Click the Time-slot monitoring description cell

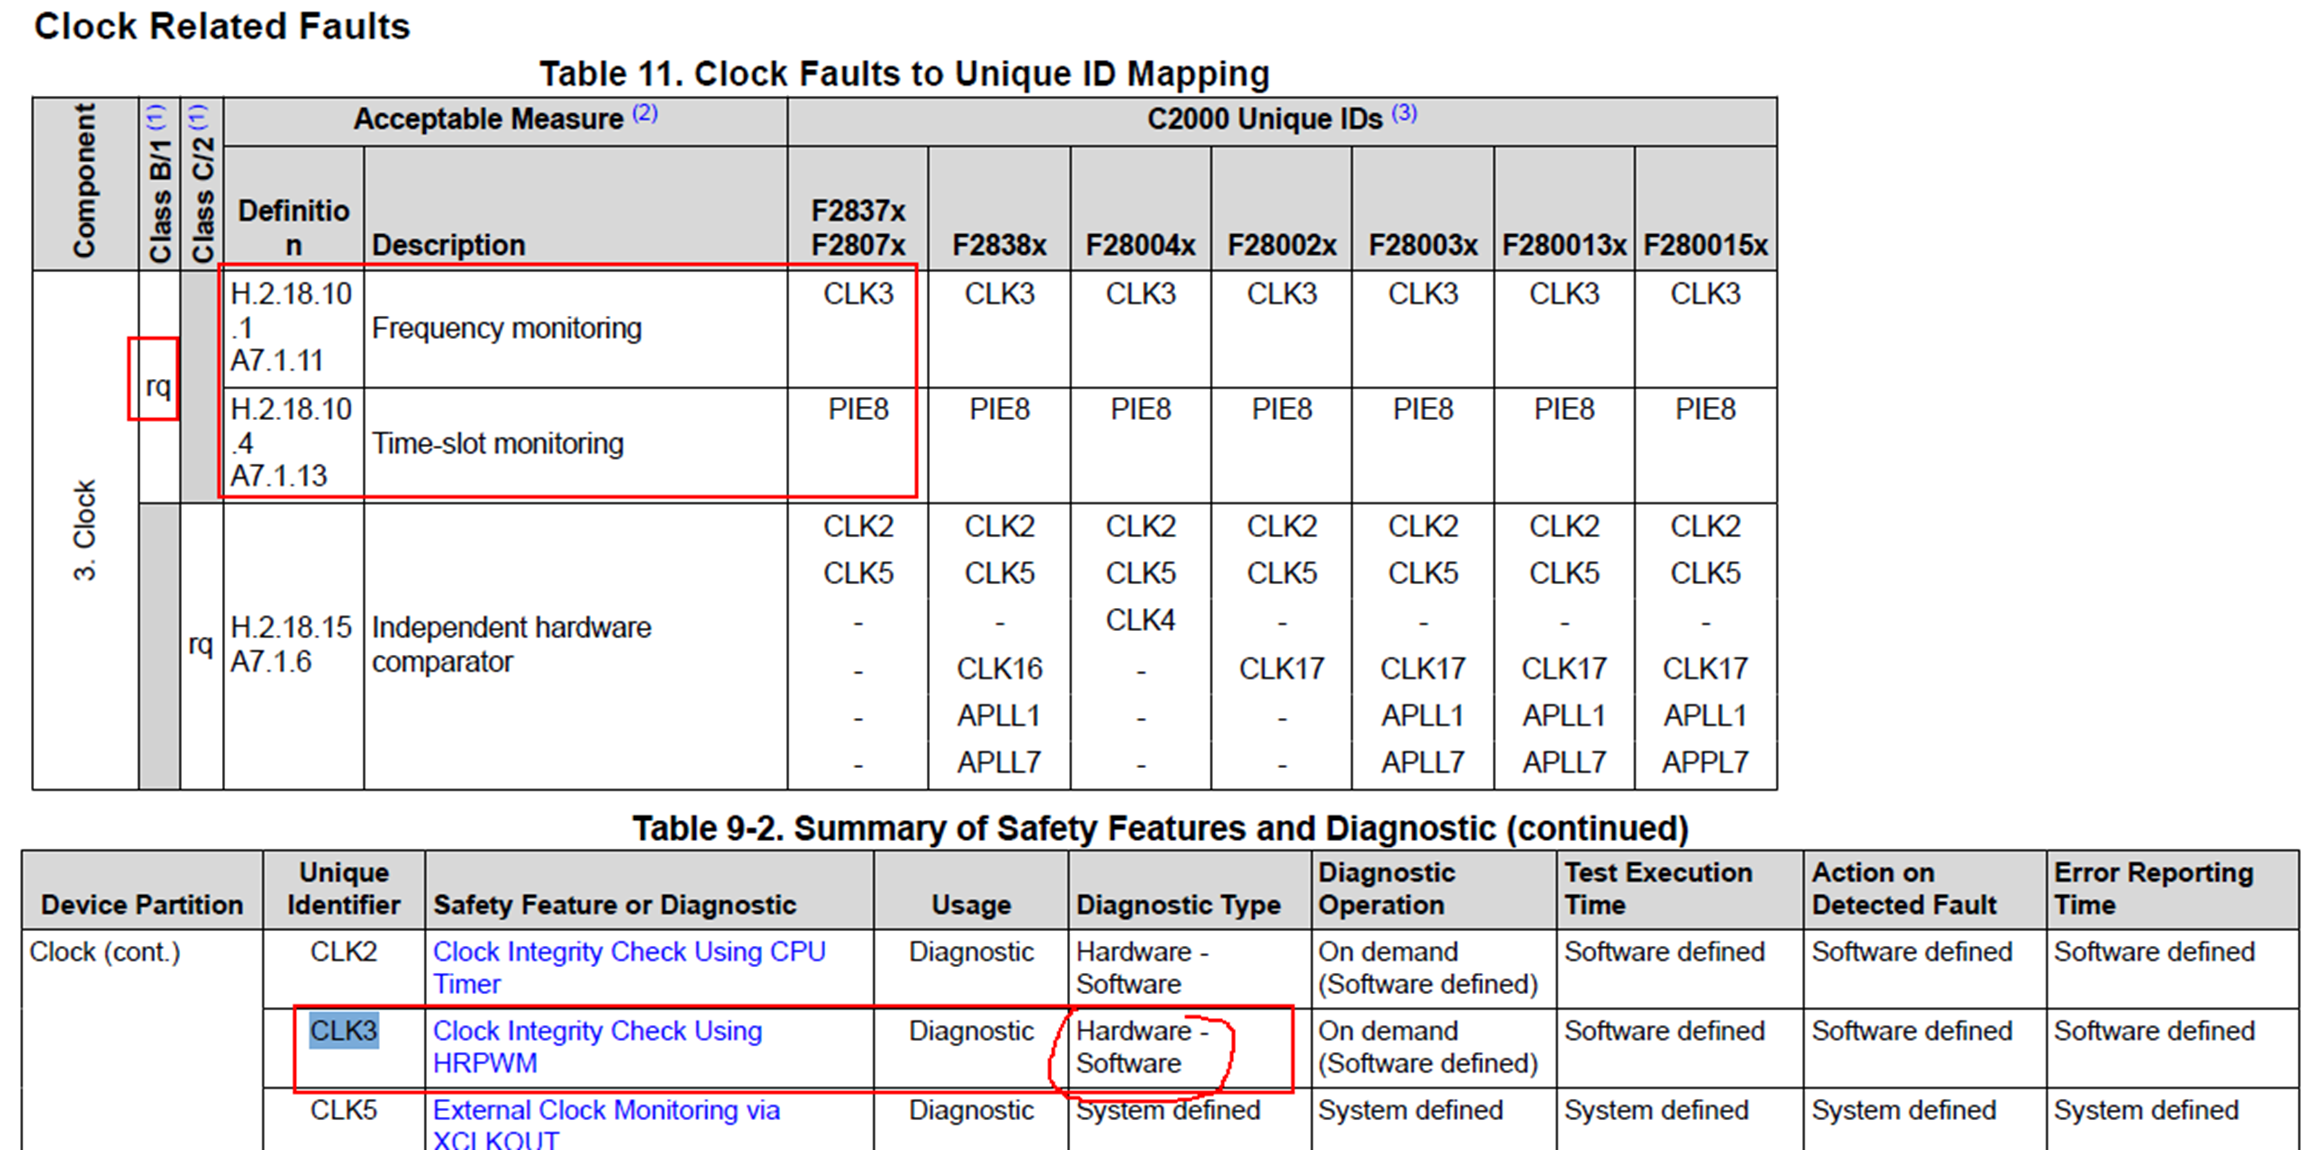click(x=575, y=444)
